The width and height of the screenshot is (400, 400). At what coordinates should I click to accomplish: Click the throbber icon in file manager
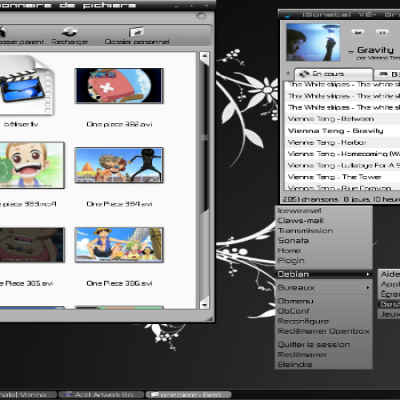click(201, 15)
